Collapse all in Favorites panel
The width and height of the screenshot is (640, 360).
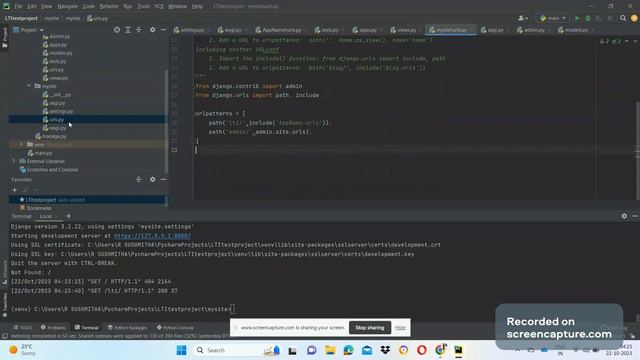click(x=139, y=180)
